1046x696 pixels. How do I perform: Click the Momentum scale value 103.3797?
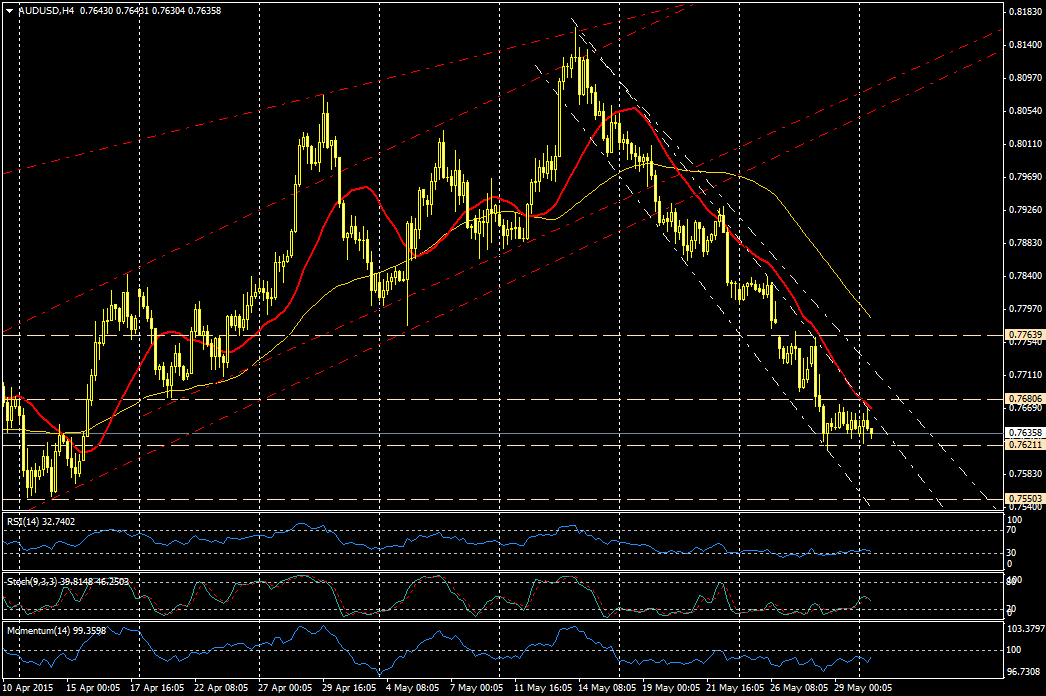[1023, 628]
